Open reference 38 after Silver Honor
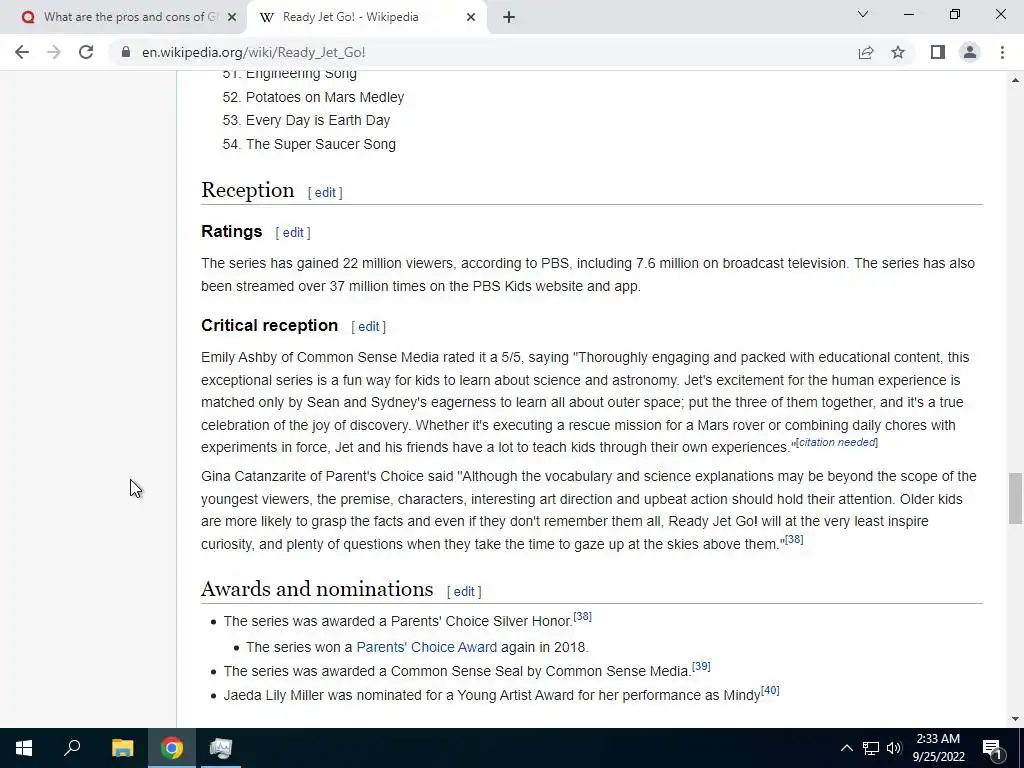The height and width of the screenshot is (768, 1024). pyautogui.click(x=583, y=616)
